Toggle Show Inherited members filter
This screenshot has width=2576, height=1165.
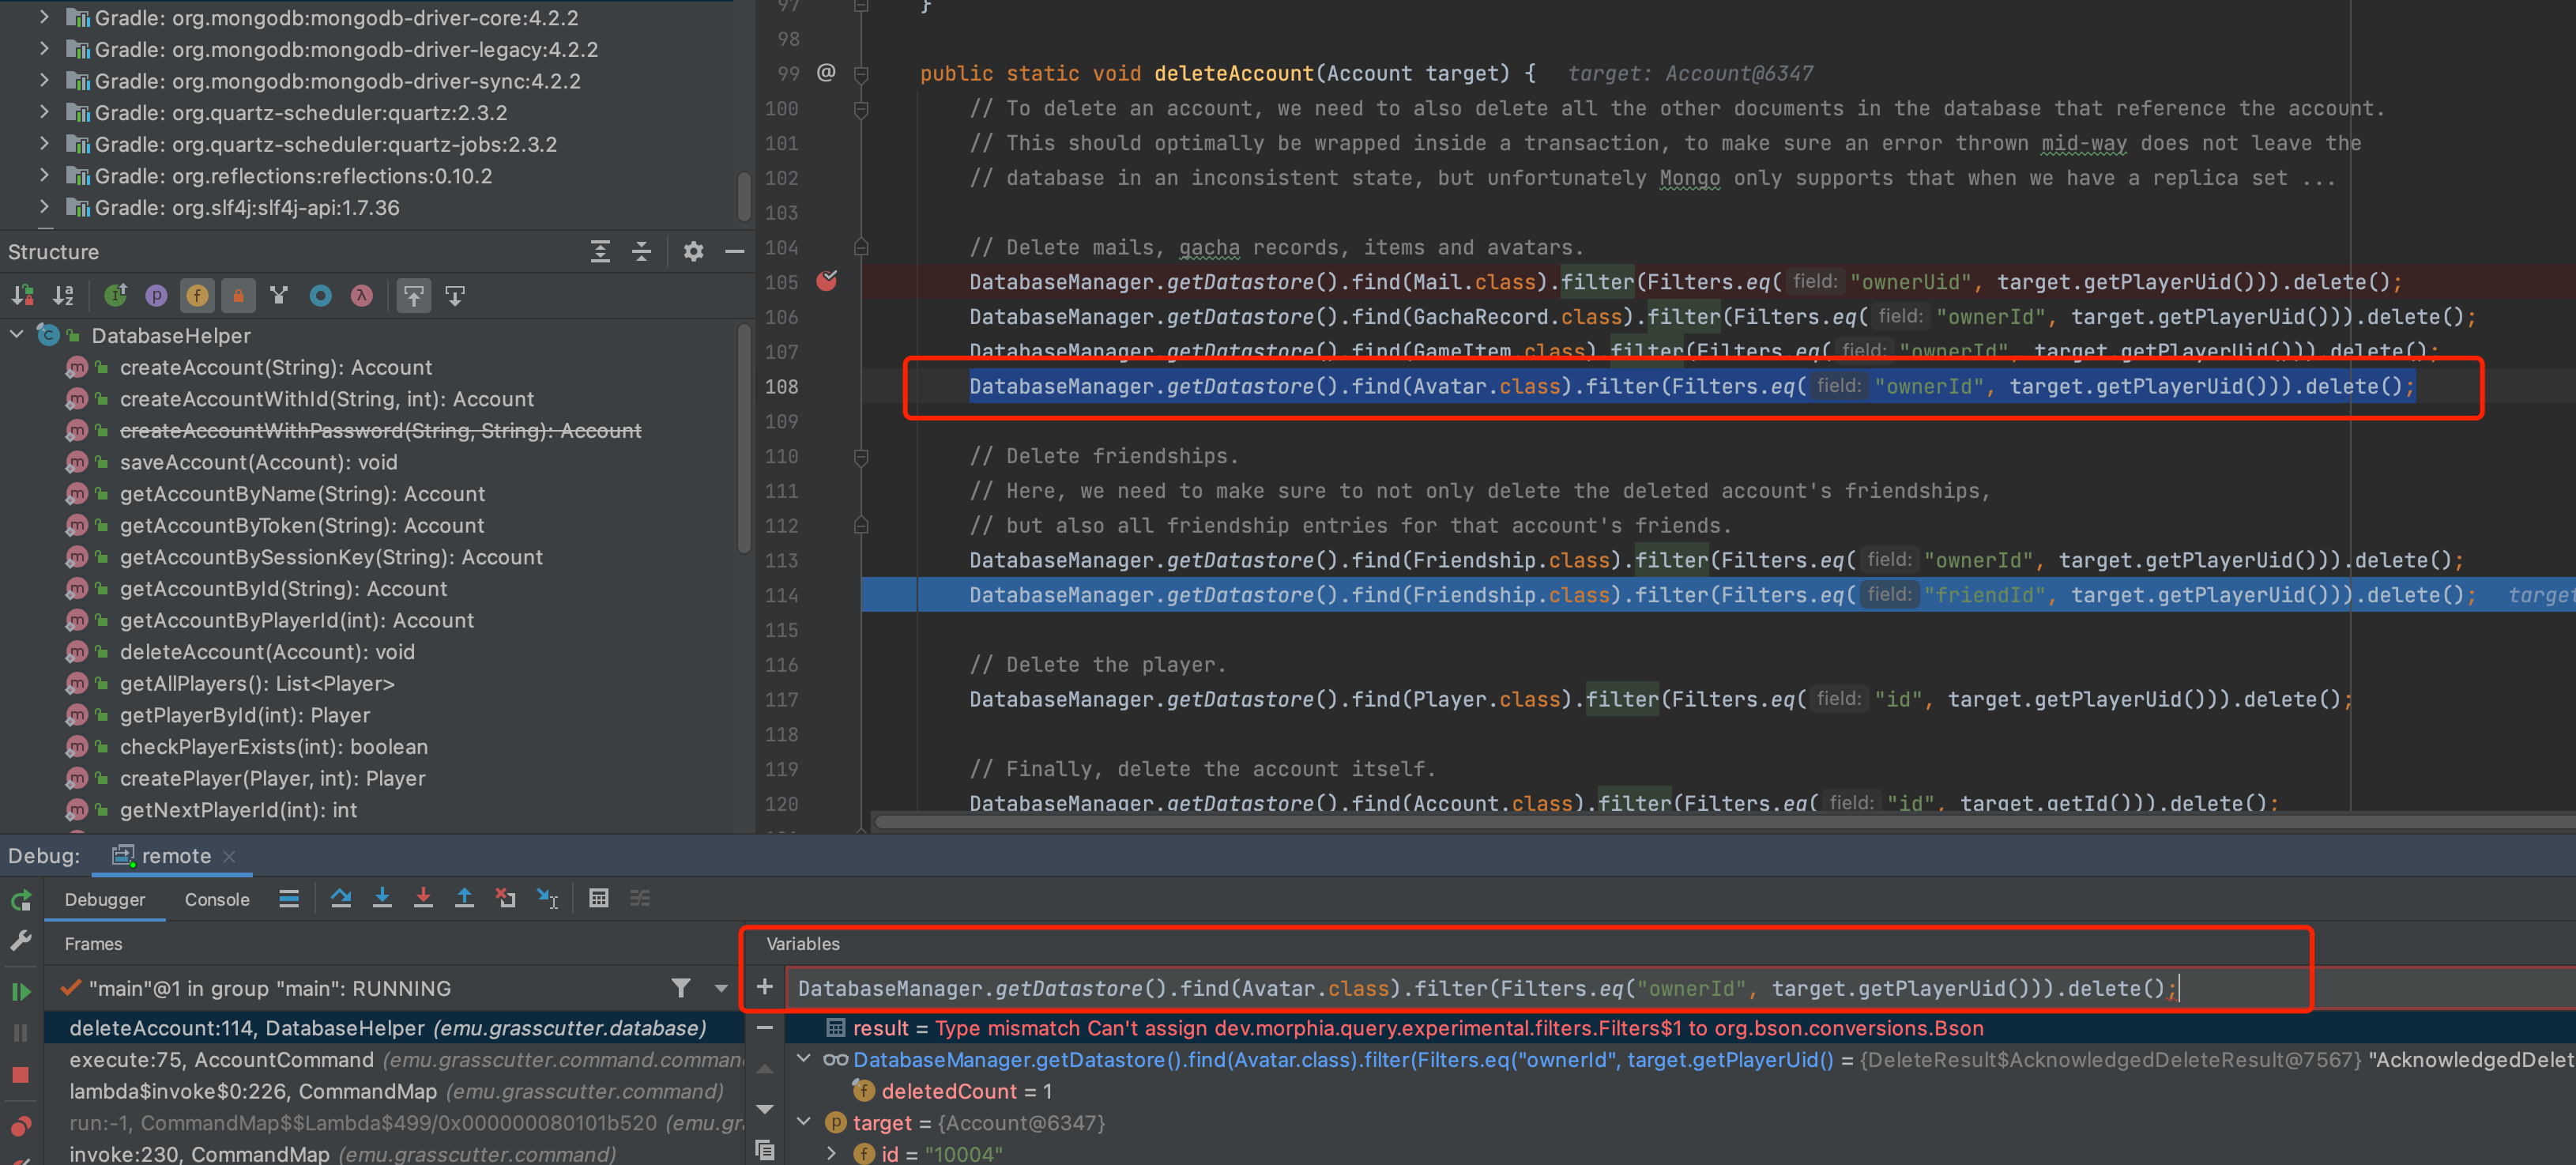coord(115,295)
